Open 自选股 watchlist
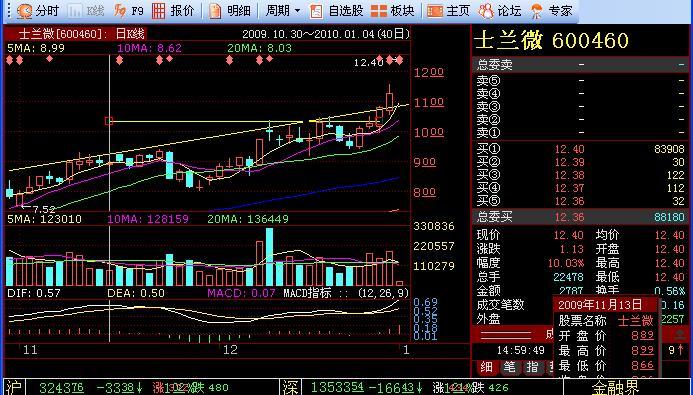693x395 pixels. pos(336,11)
